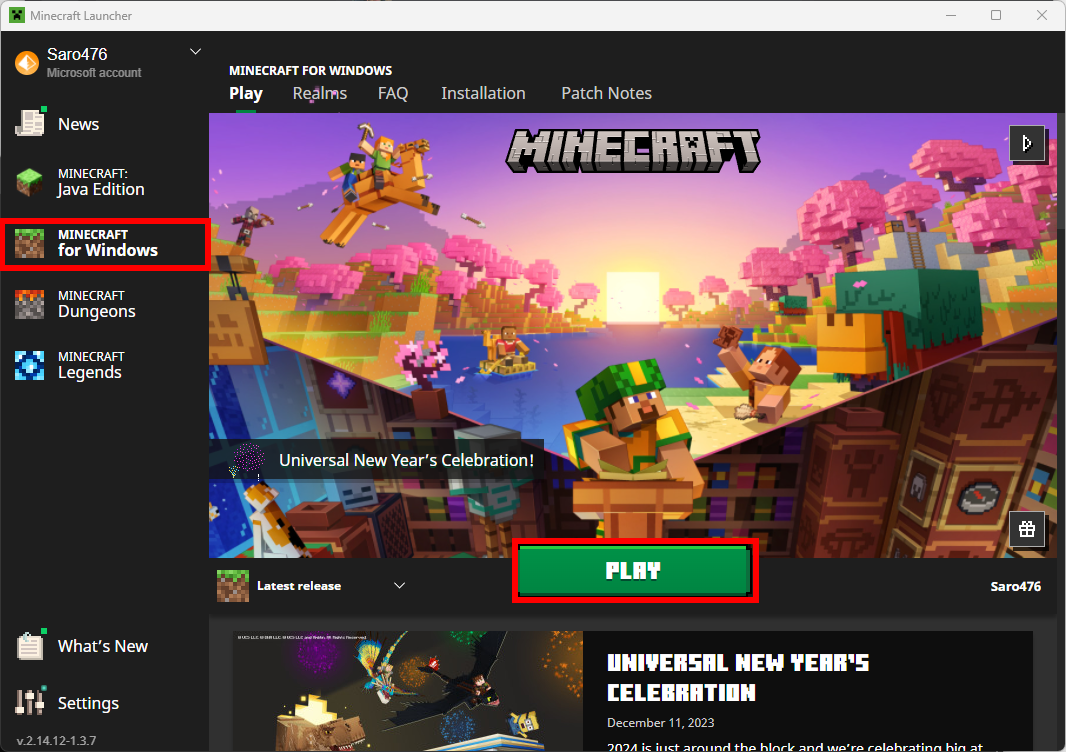1066x752 pixels.
Task: Expand the Saro476 account dropdown chevron
Action: [195, 52]
